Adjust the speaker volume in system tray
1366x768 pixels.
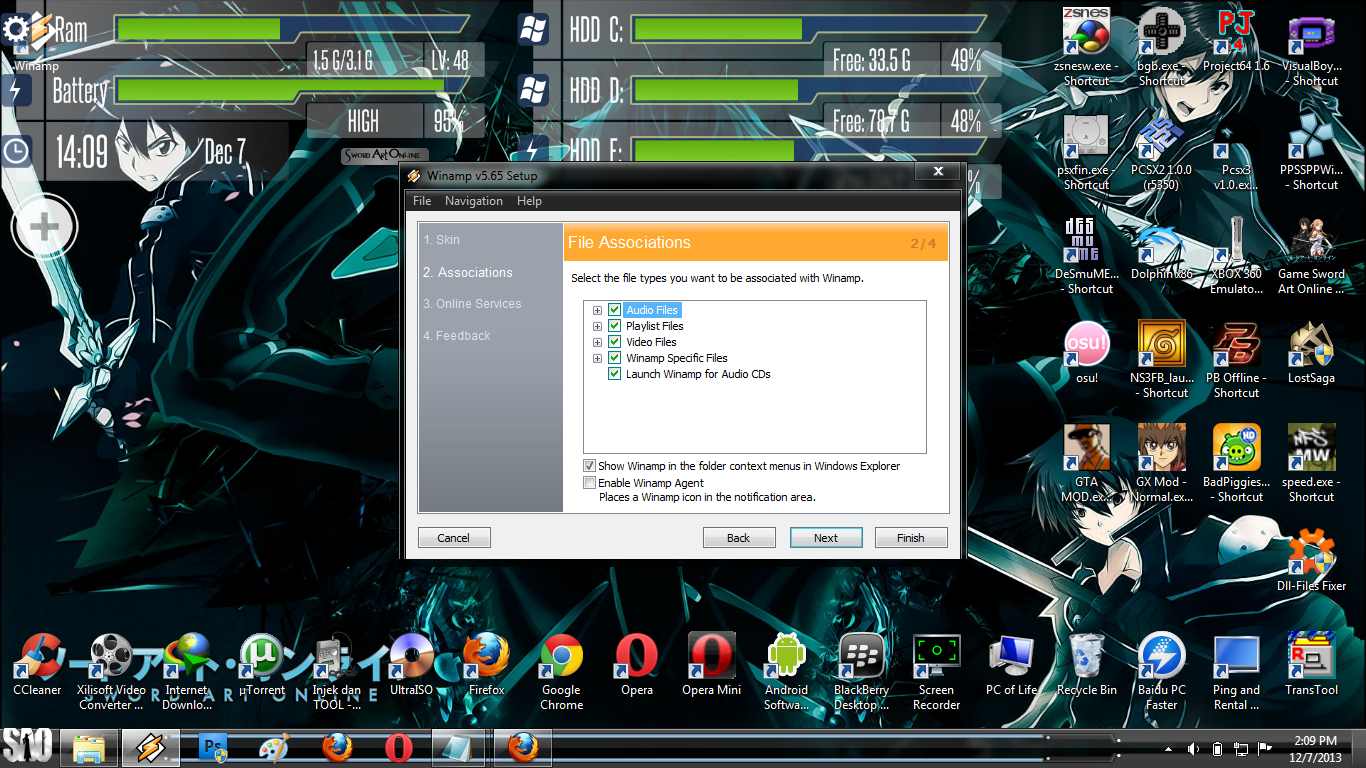1192,747
